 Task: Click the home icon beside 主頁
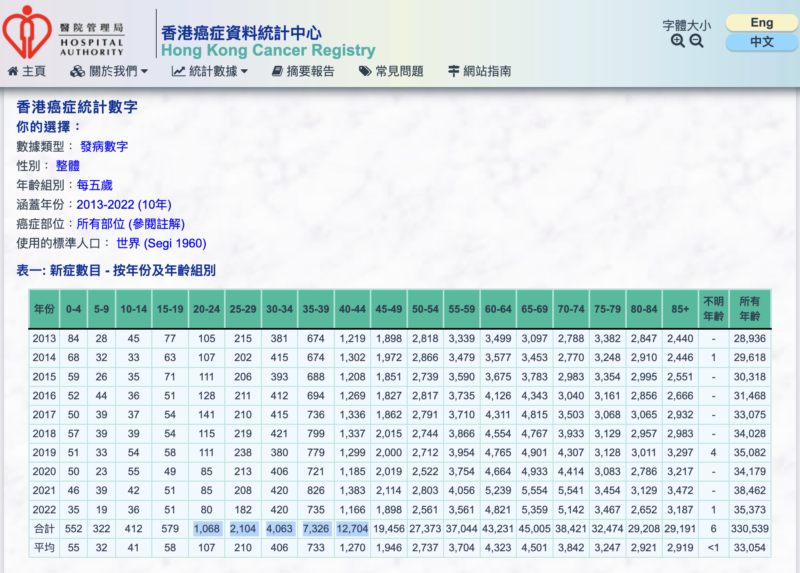click(x=13, y=71)
